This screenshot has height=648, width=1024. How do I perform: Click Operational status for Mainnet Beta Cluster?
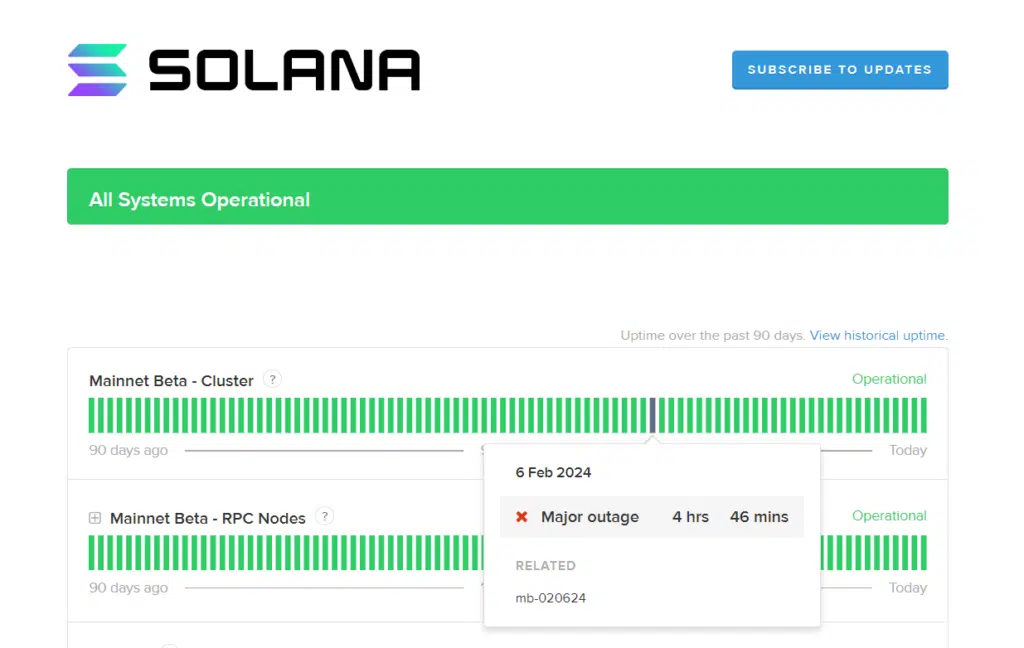coord(888,379)
